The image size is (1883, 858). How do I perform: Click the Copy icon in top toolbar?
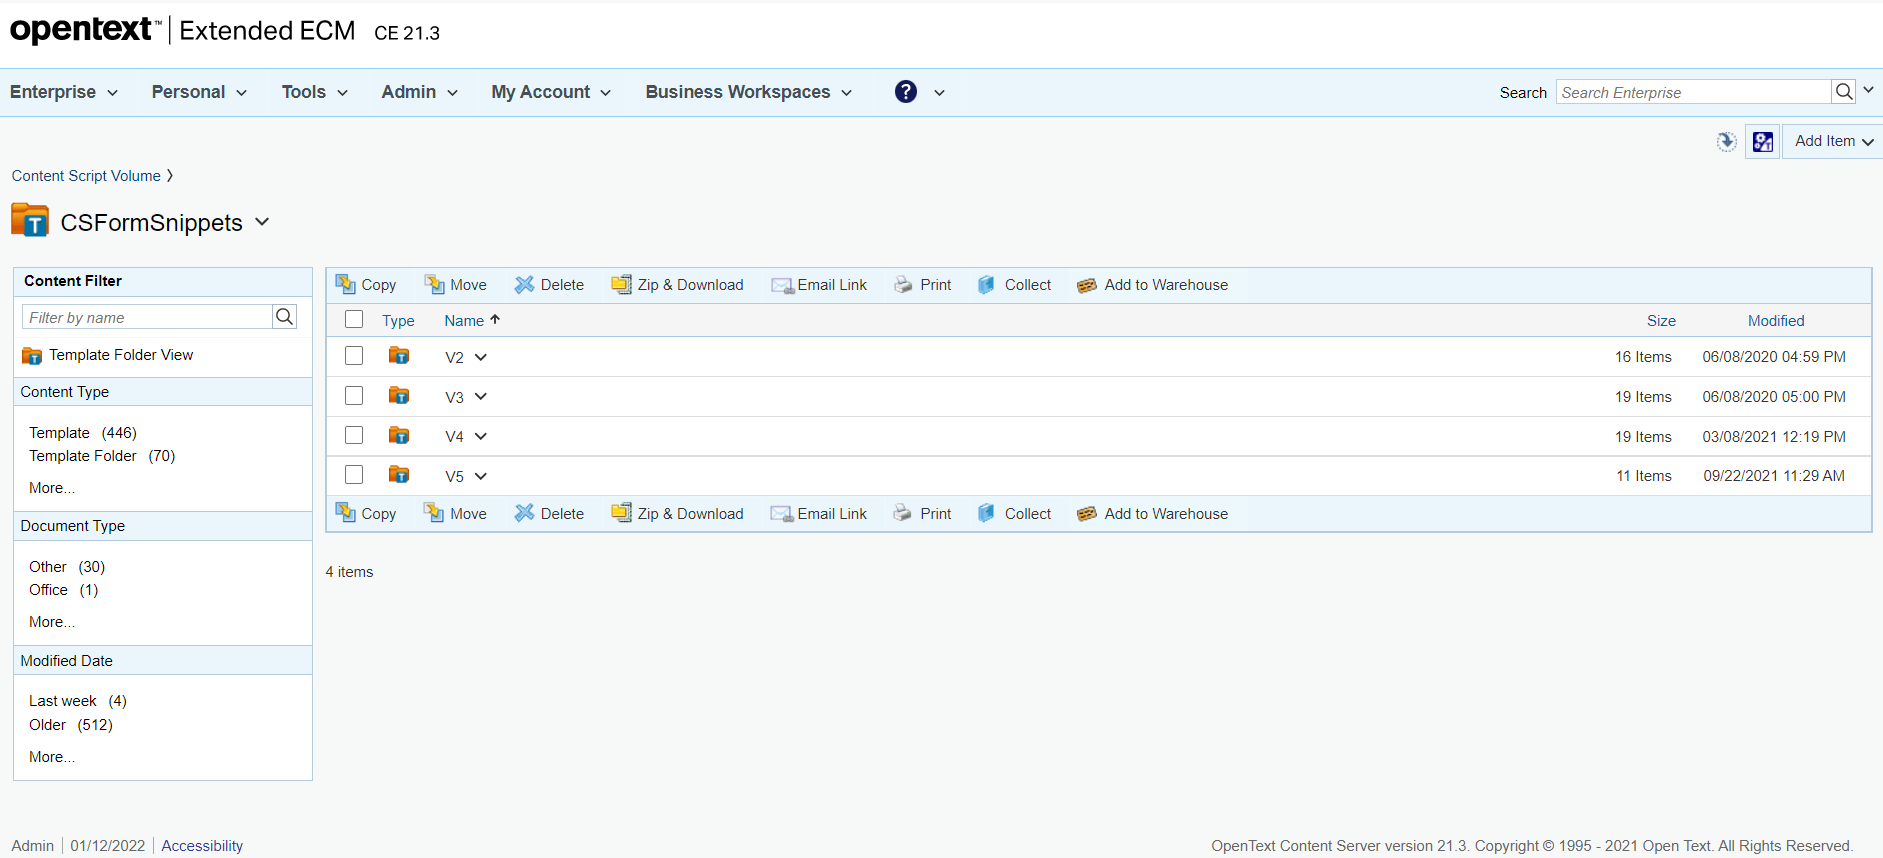346,284
